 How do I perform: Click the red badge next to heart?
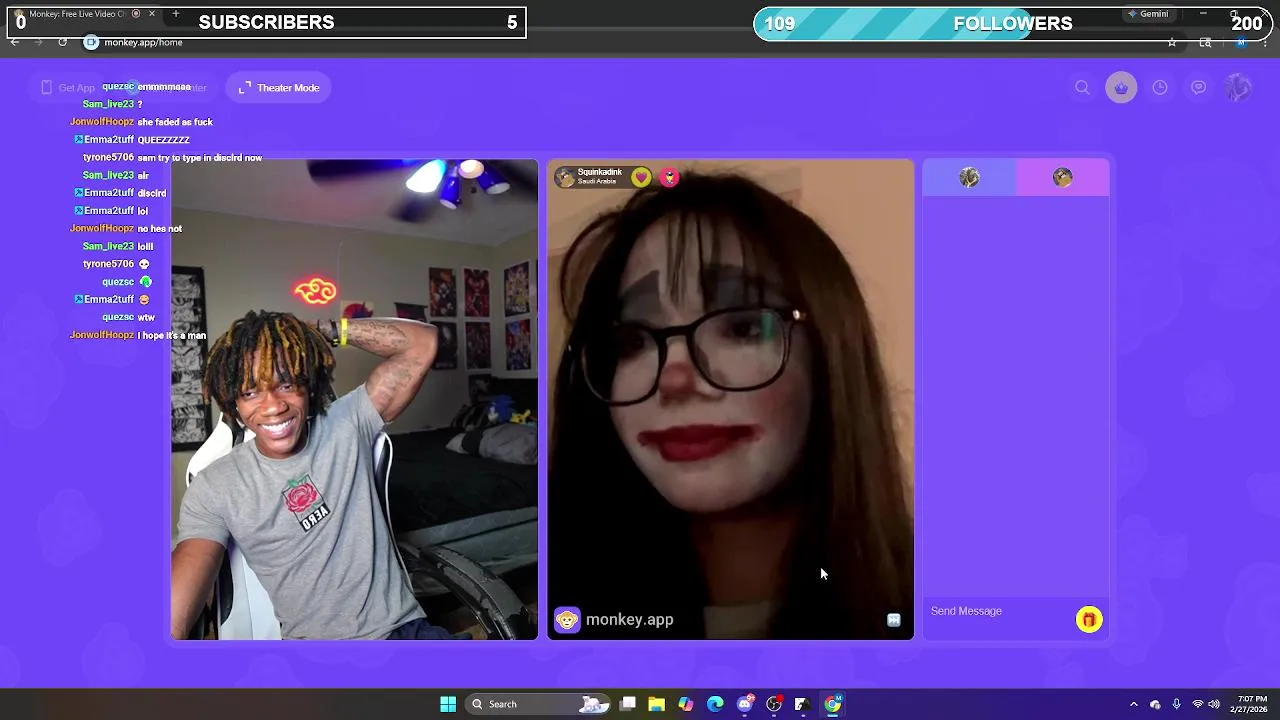669,177
